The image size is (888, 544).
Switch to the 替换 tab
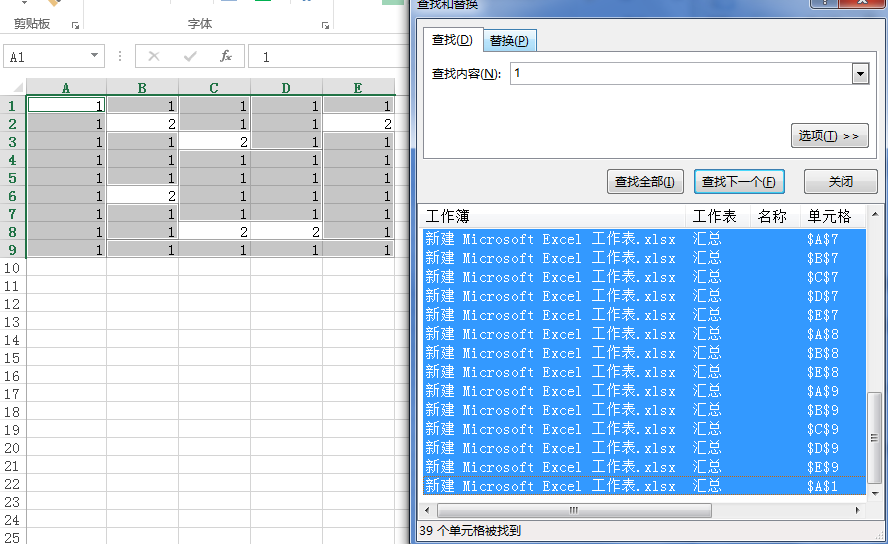click(509, 40)
